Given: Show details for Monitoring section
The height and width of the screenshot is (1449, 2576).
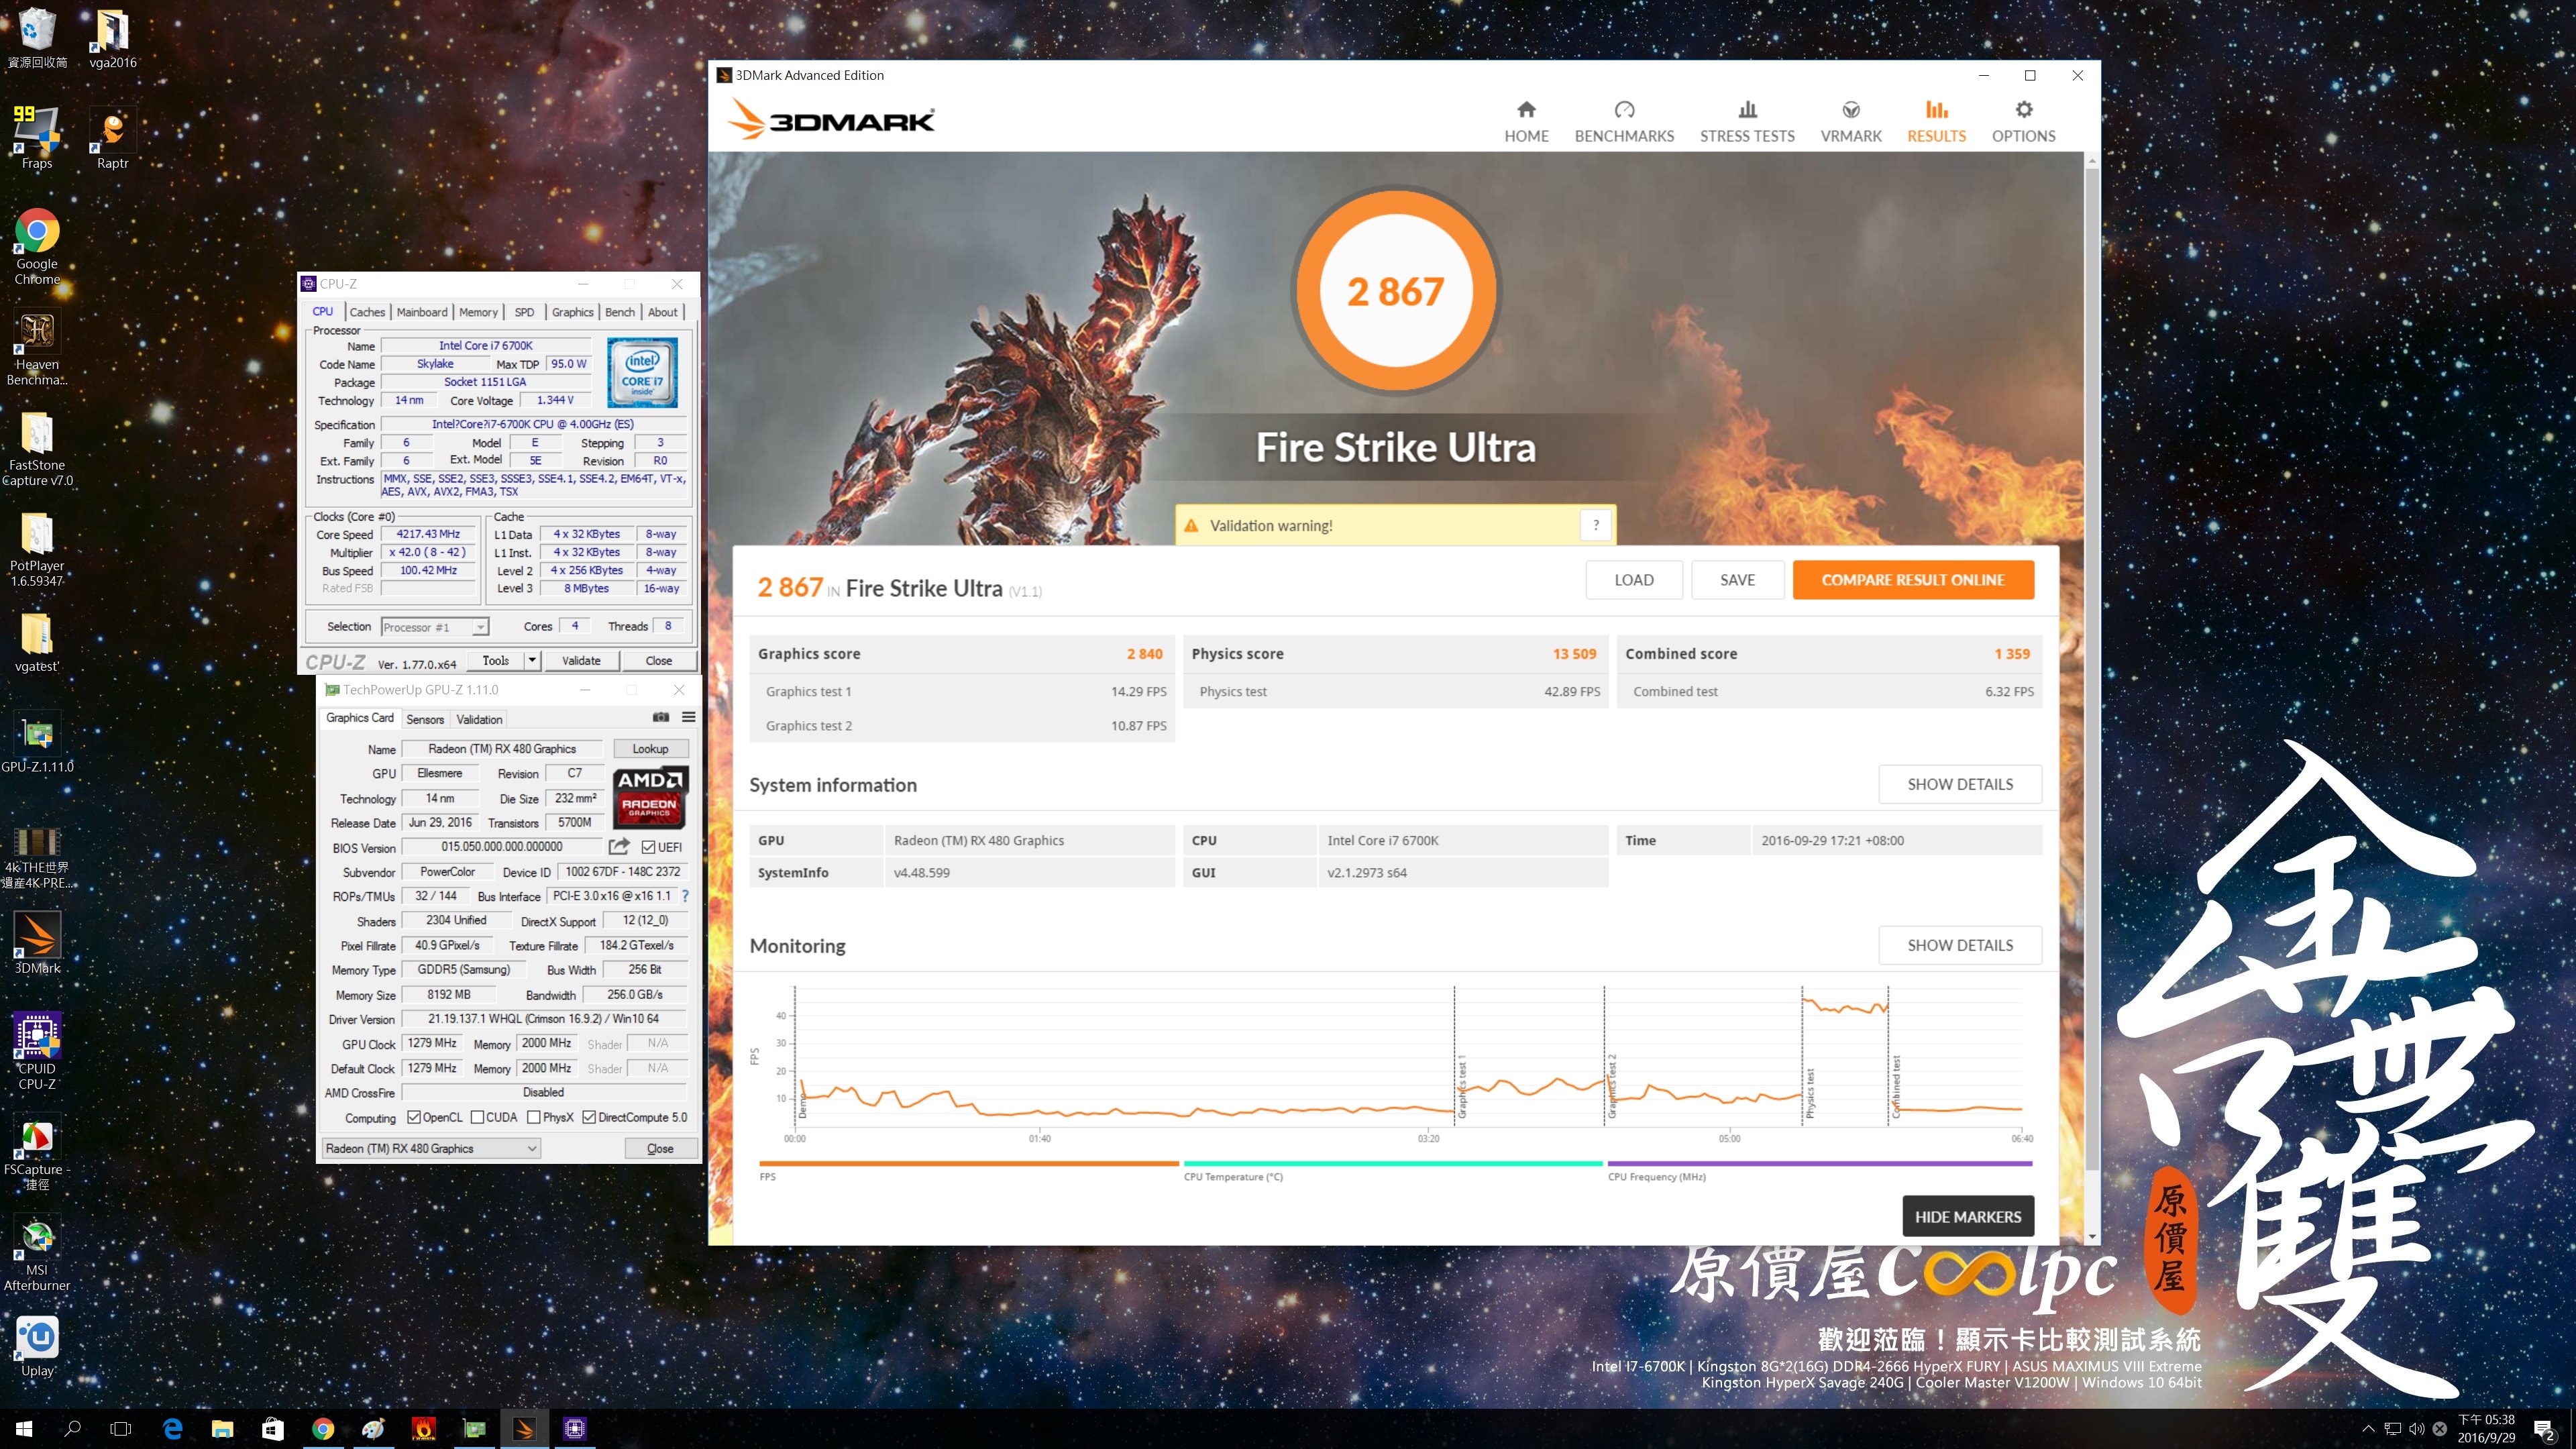Looking at the screenshot, I should (x=1960, y=945).
